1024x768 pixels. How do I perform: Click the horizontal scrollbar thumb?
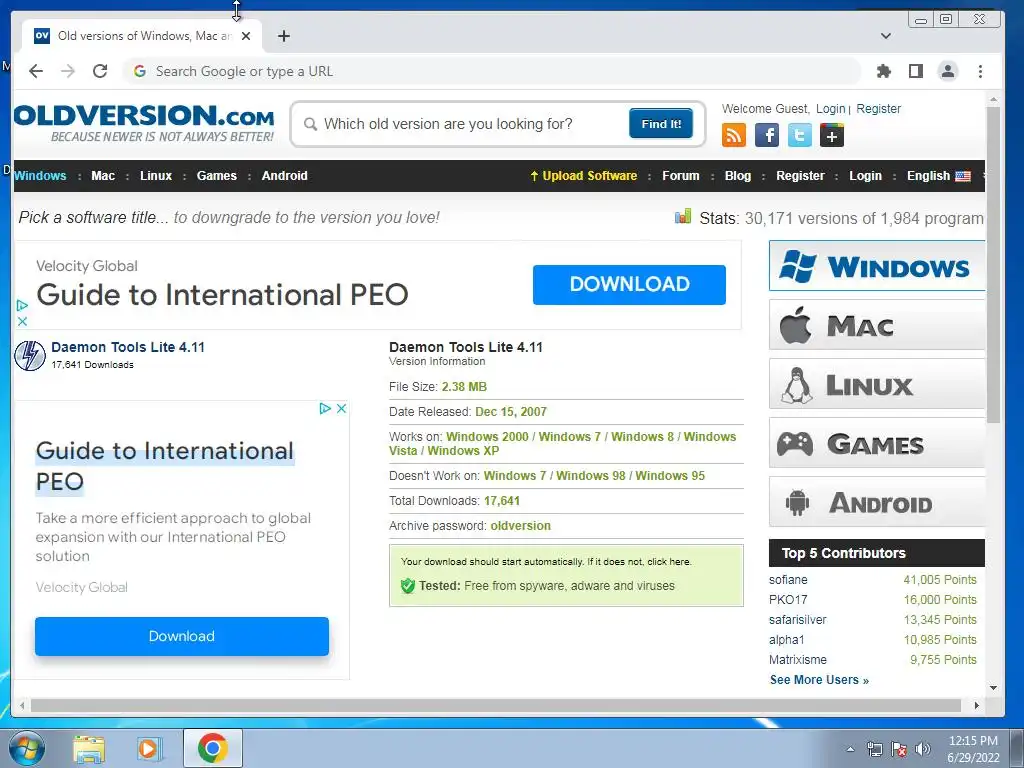[496, 705]
